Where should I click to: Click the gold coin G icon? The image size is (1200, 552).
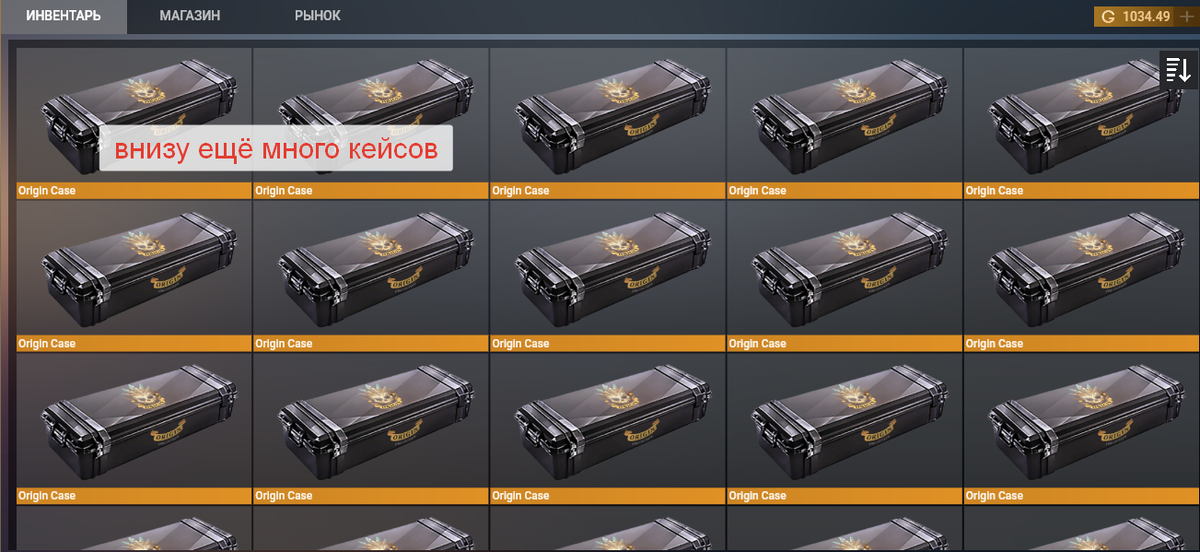(x=1107, y=16)
